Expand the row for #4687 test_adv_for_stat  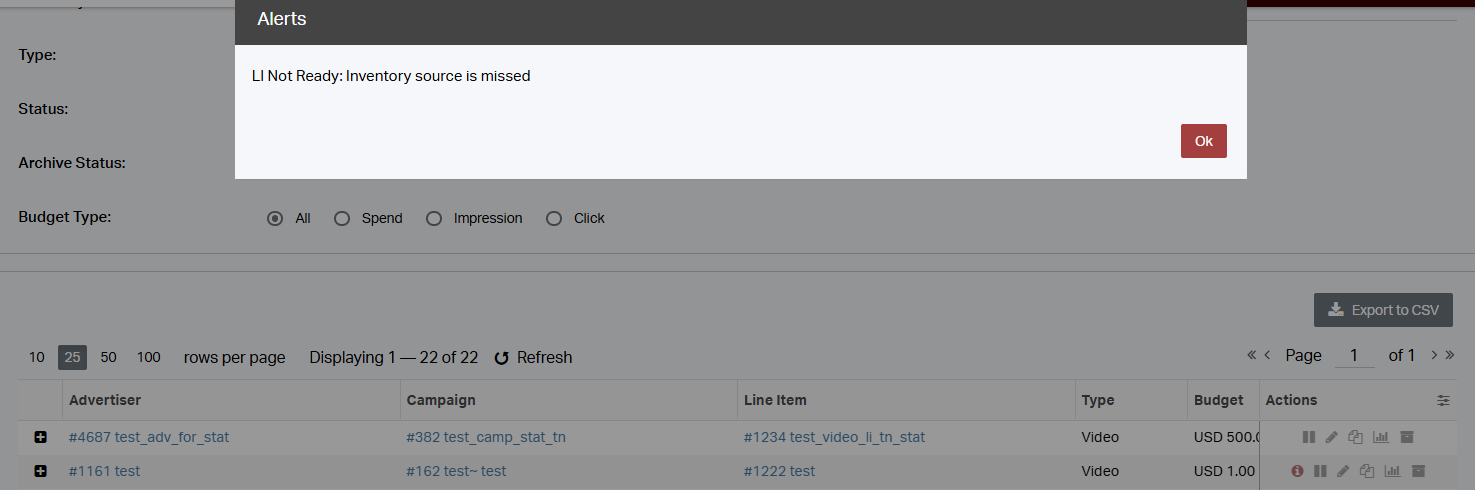(x=40, y=437)
